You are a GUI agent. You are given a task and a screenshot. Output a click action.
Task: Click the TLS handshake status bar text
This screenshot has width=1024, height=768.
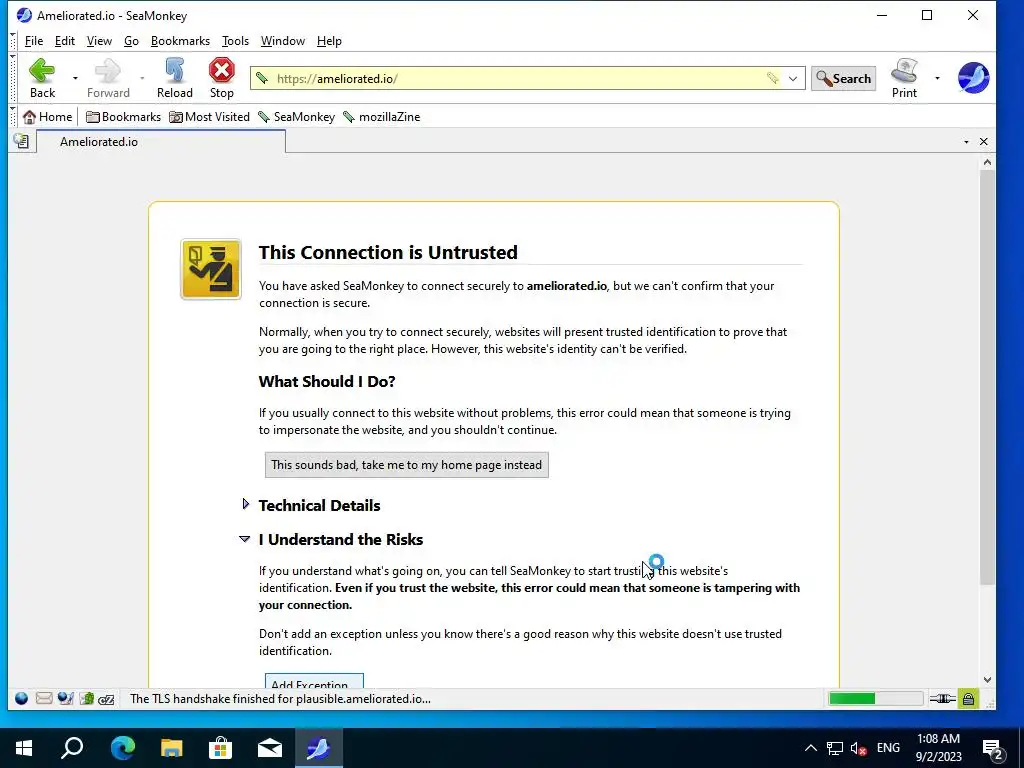pos(280,699)
